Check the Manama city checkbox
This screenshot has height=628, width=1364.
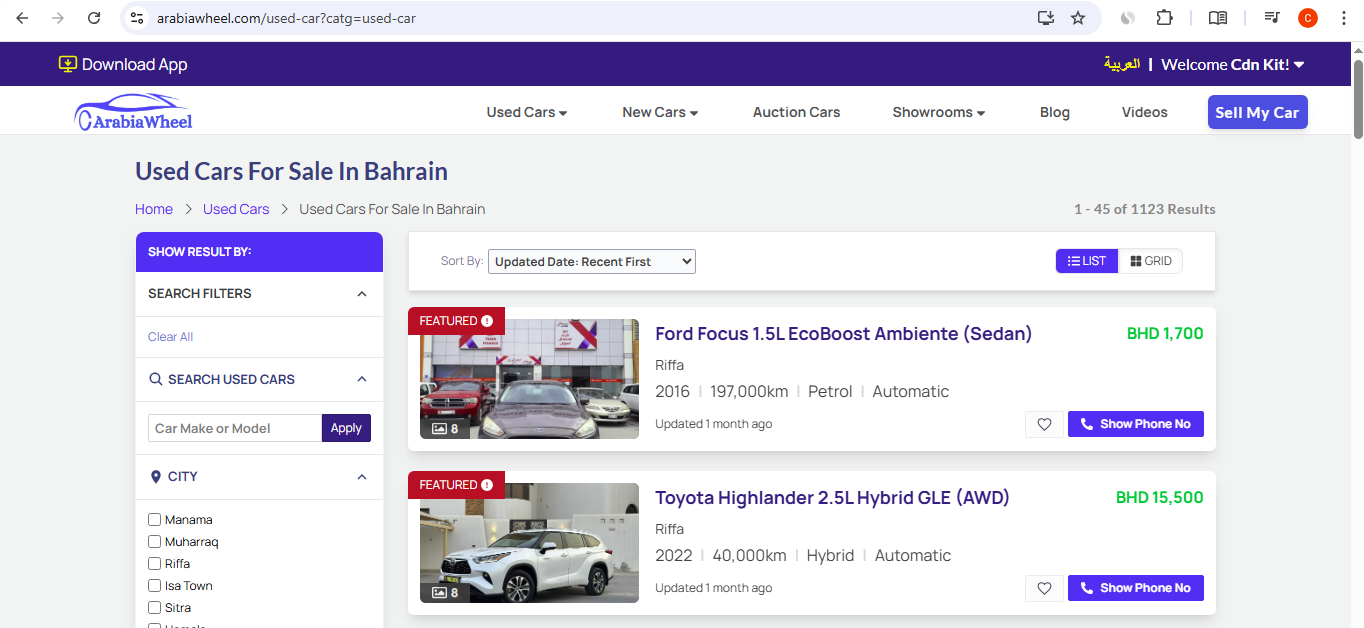point(155,520)
